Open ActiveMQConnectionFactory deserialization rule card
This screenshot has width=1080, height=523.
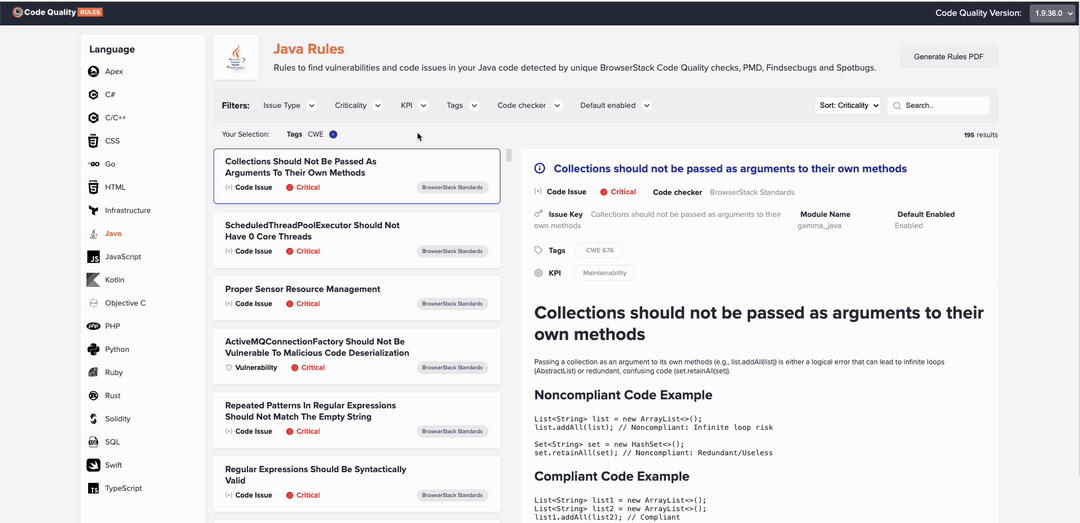(x=357, y=356)
